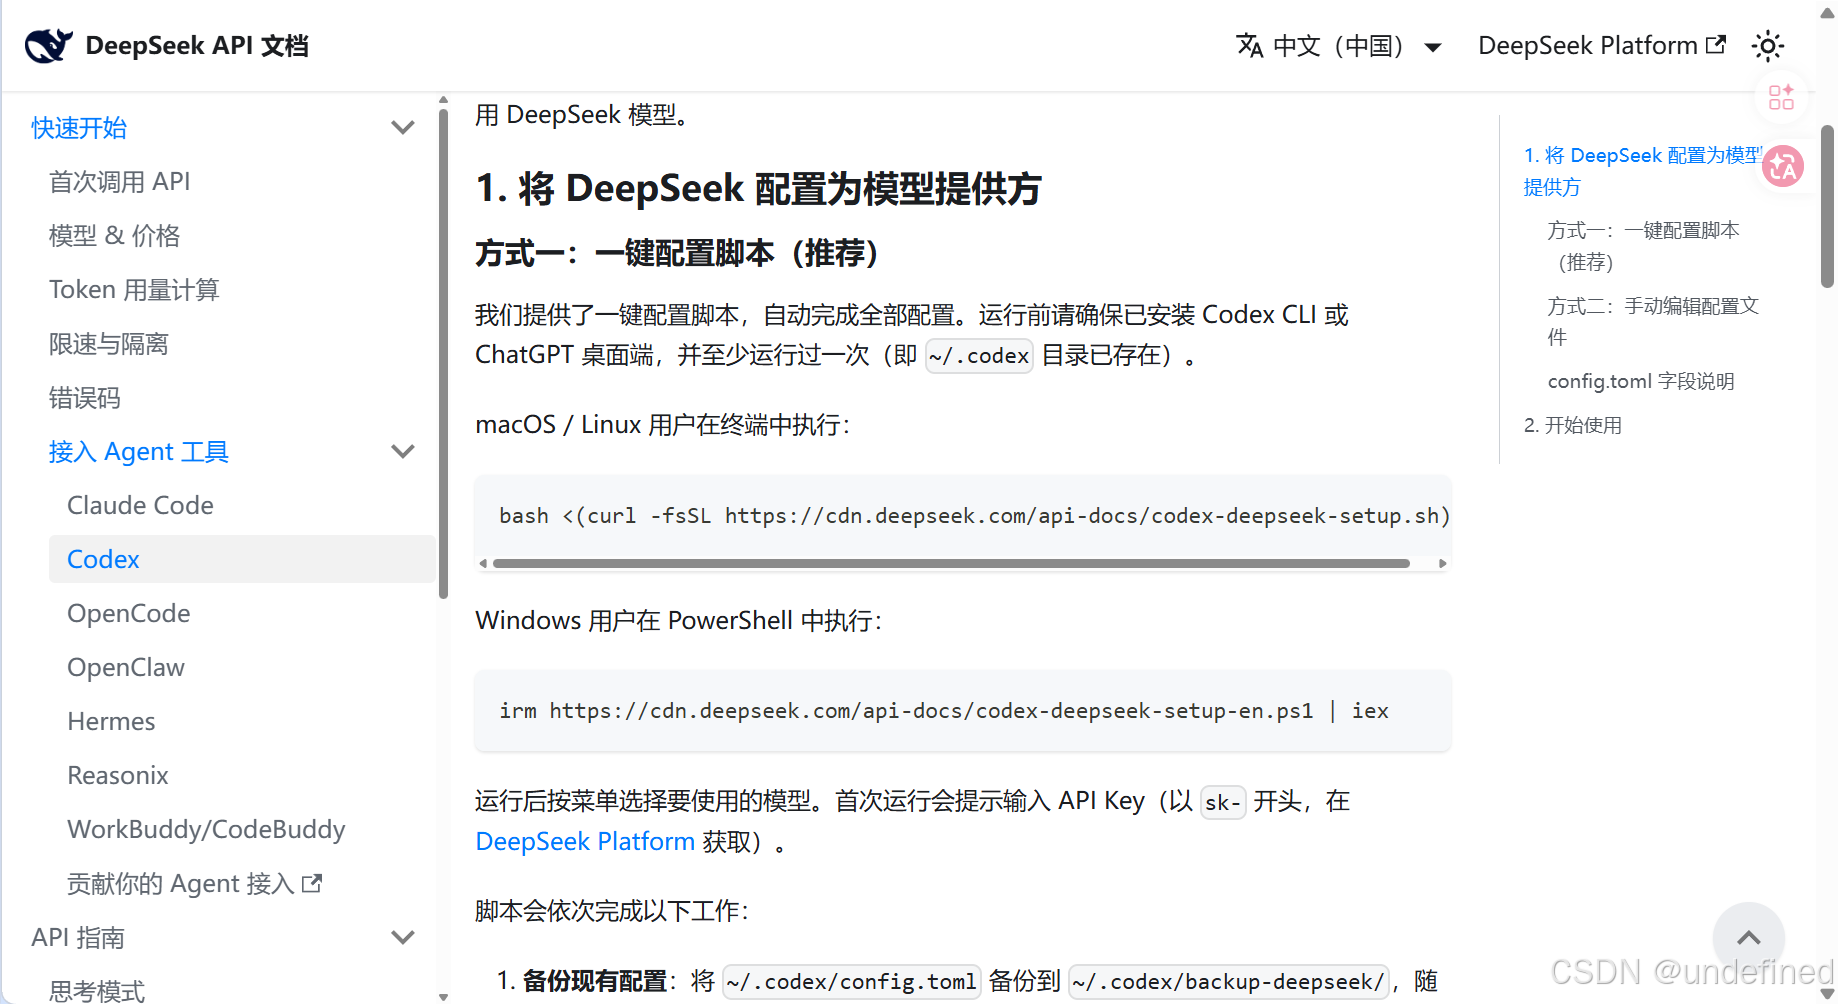This screenshot has width=1838, height=1004.
Task: Open the Reasonix sidebar page
Action: tap(118, 776)
